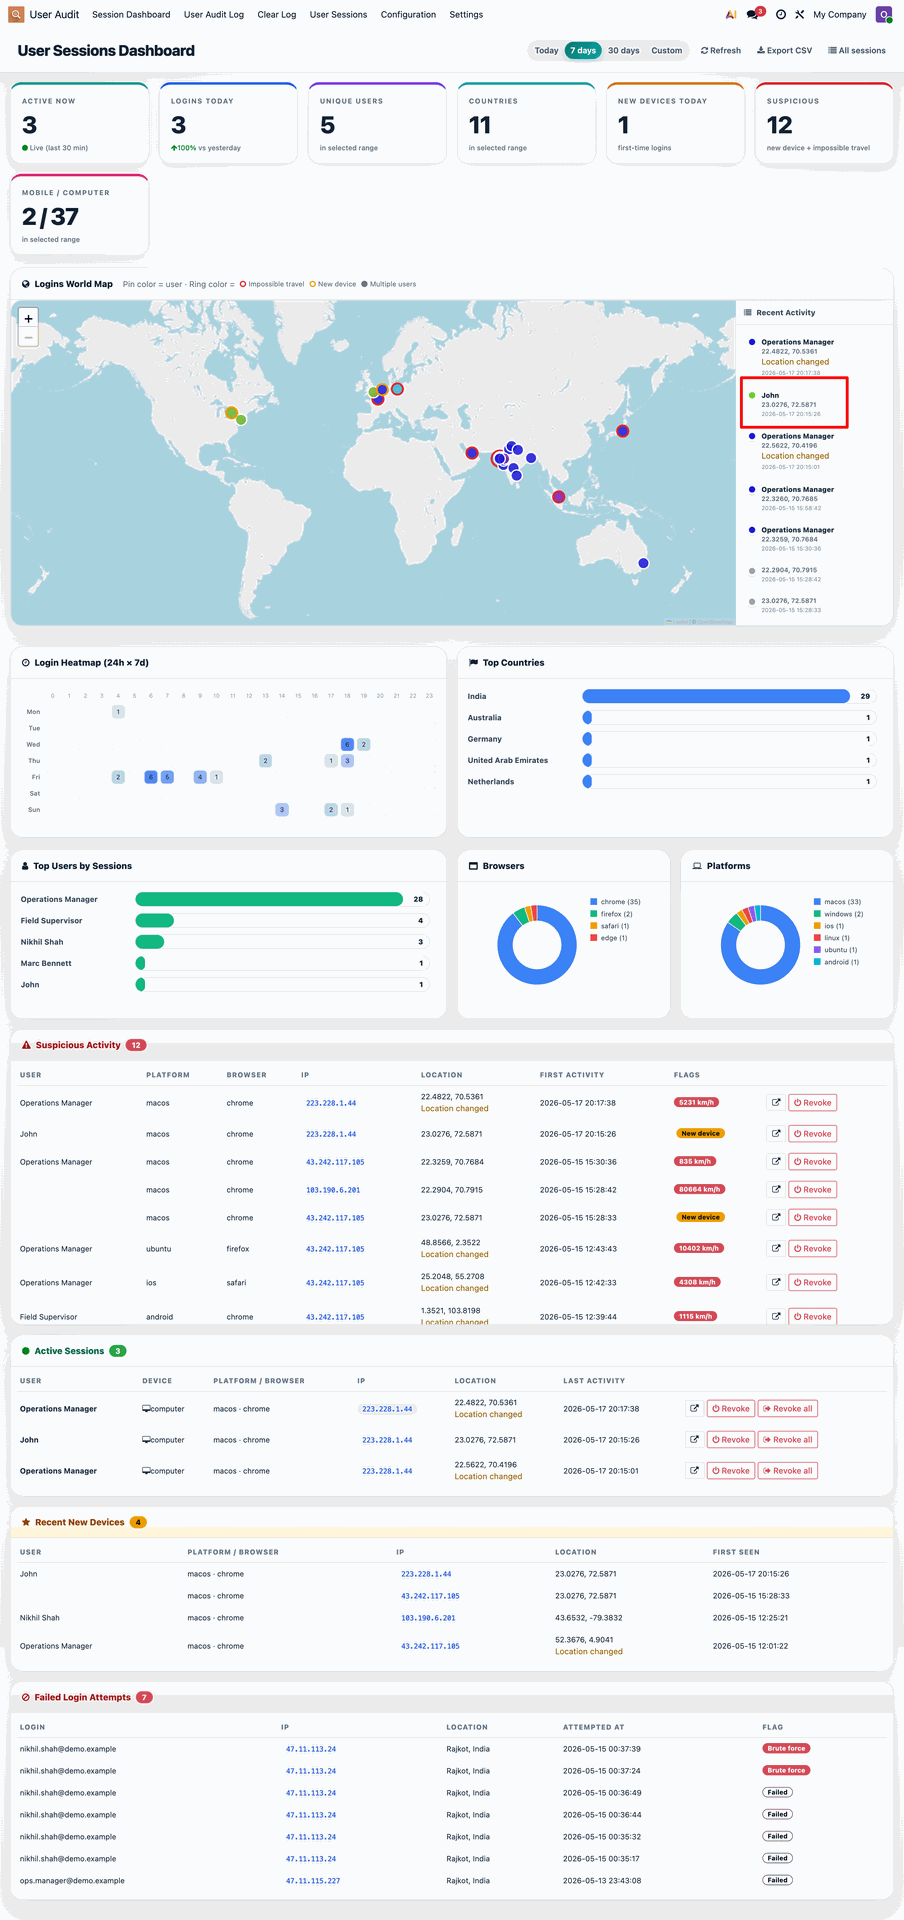Go to the Clear Log menu item
Screen dimensions: 904x1920
click(277, 15)
